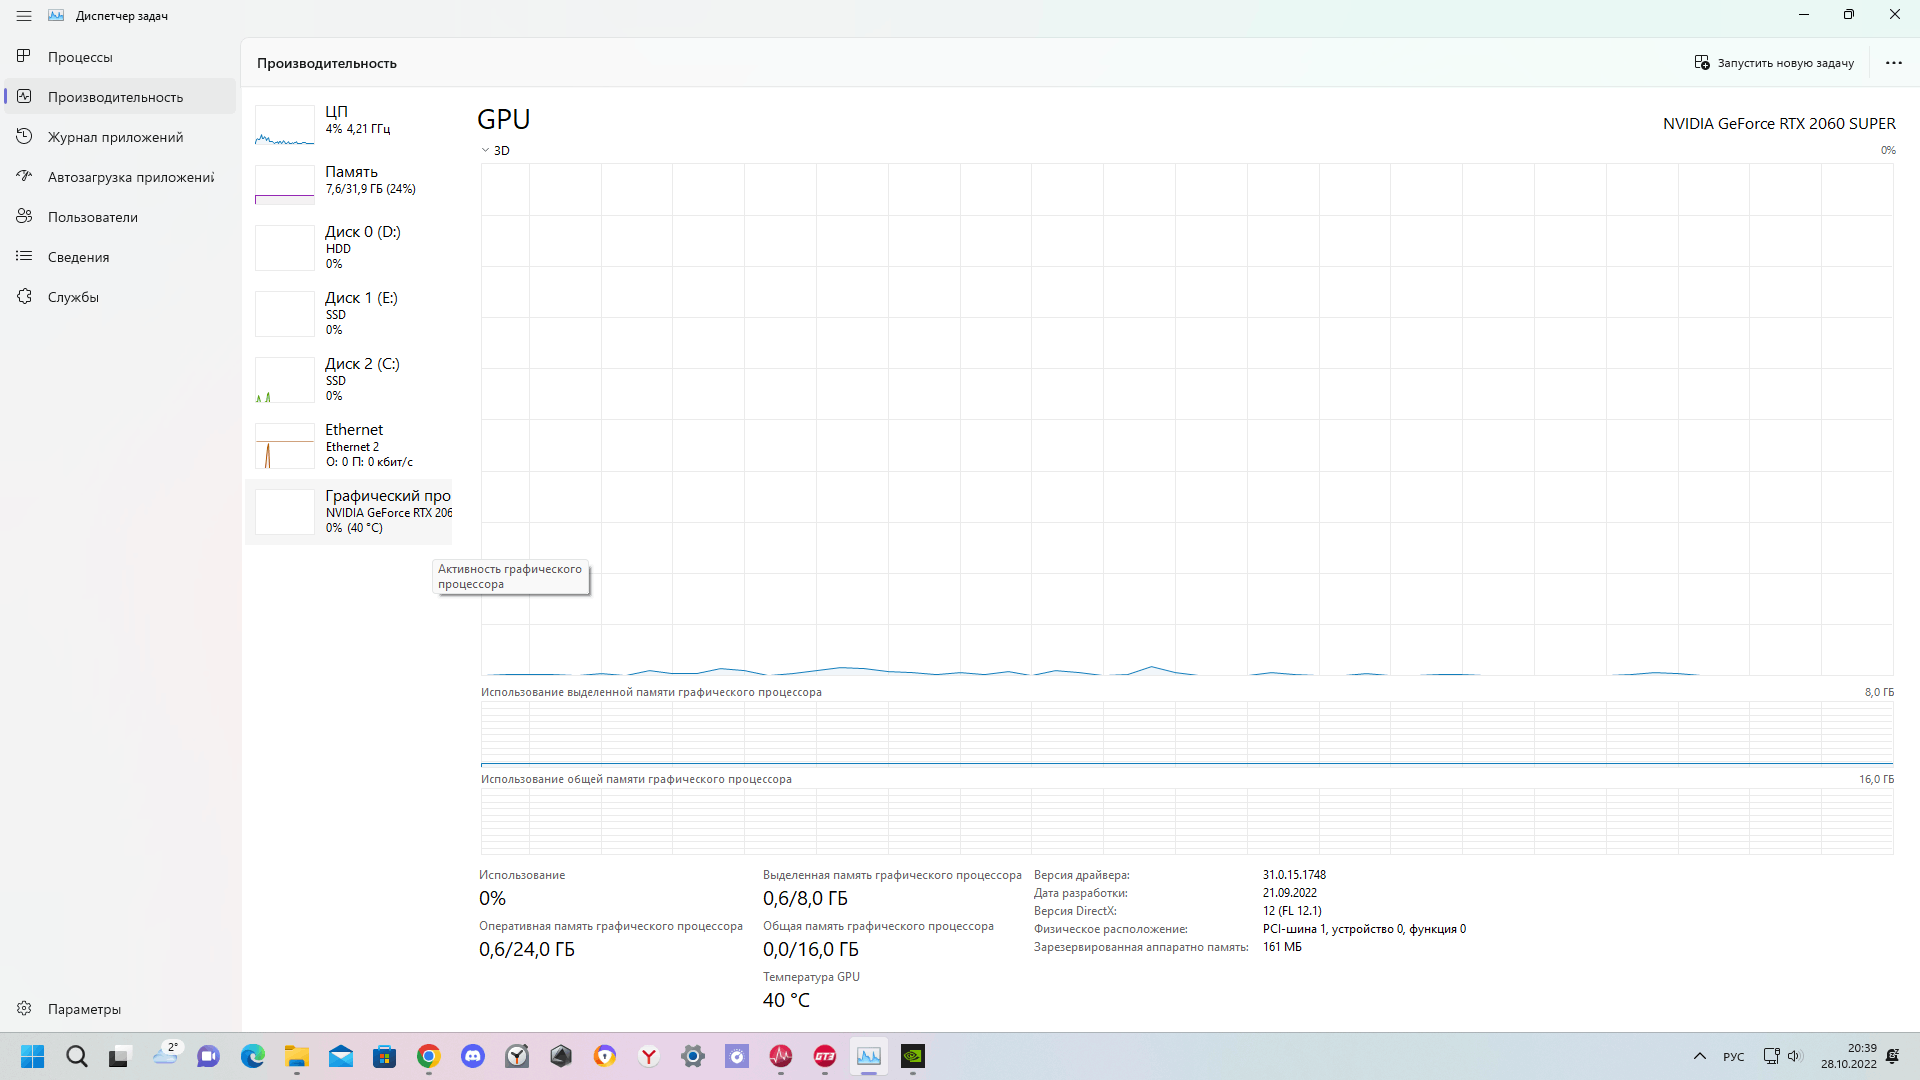Open the Службы page
Viewport: 1920px width, 1080px height.
point(120,297)
